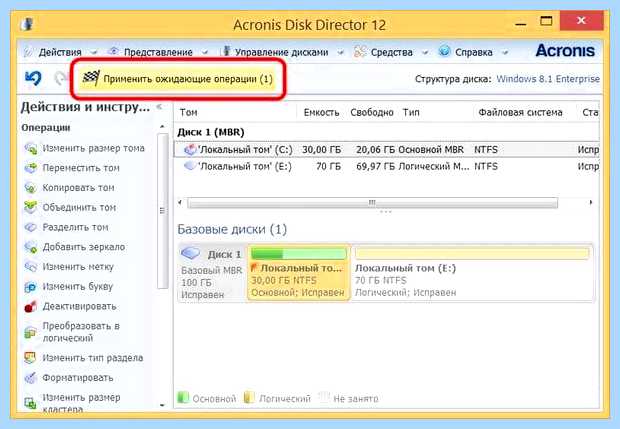Click the Деактивировать icon
The image size is (620, 429).
pos(30,306)
